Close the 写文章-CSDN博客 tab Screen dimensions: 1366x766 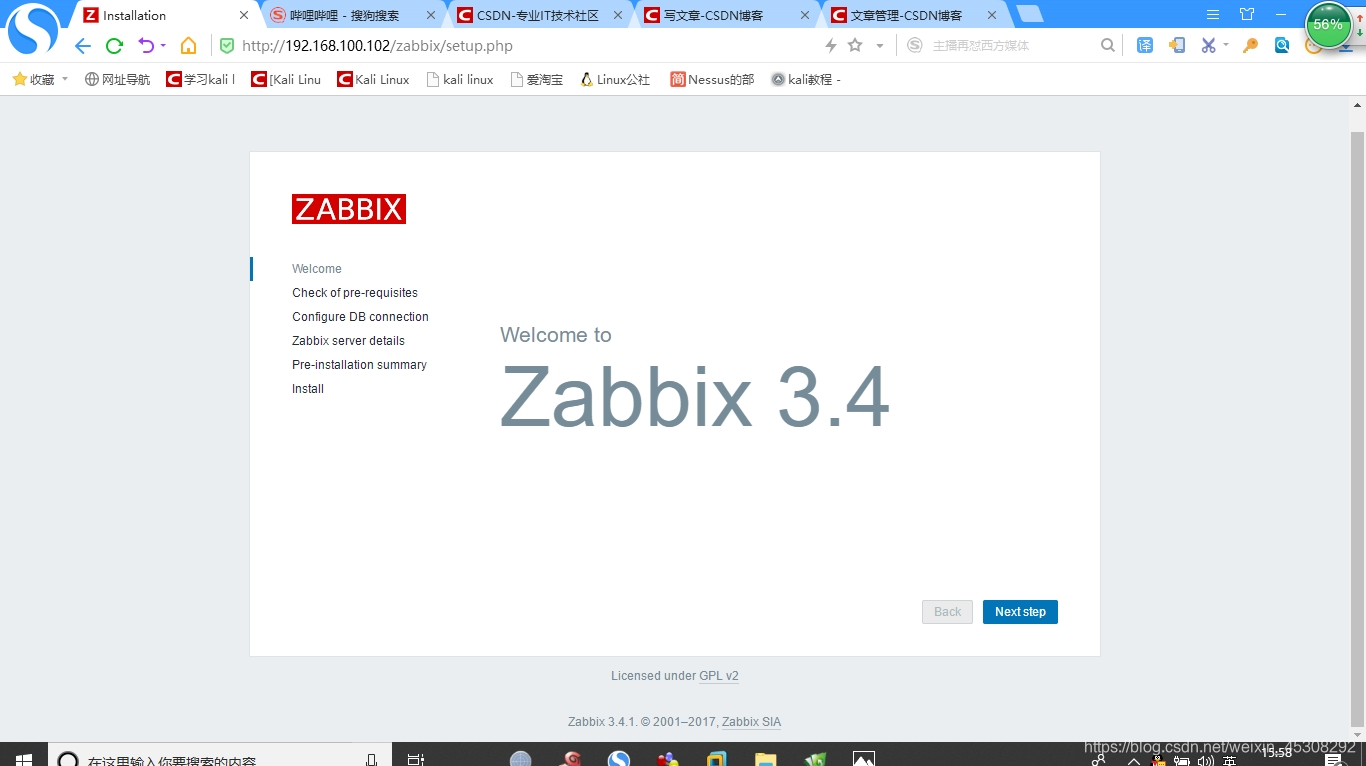(x=805, y=15)
